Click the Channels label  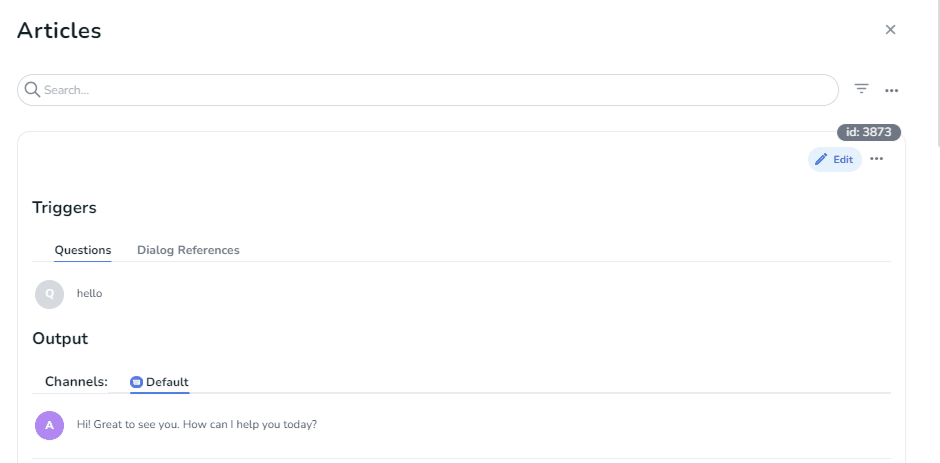point(76,382)
